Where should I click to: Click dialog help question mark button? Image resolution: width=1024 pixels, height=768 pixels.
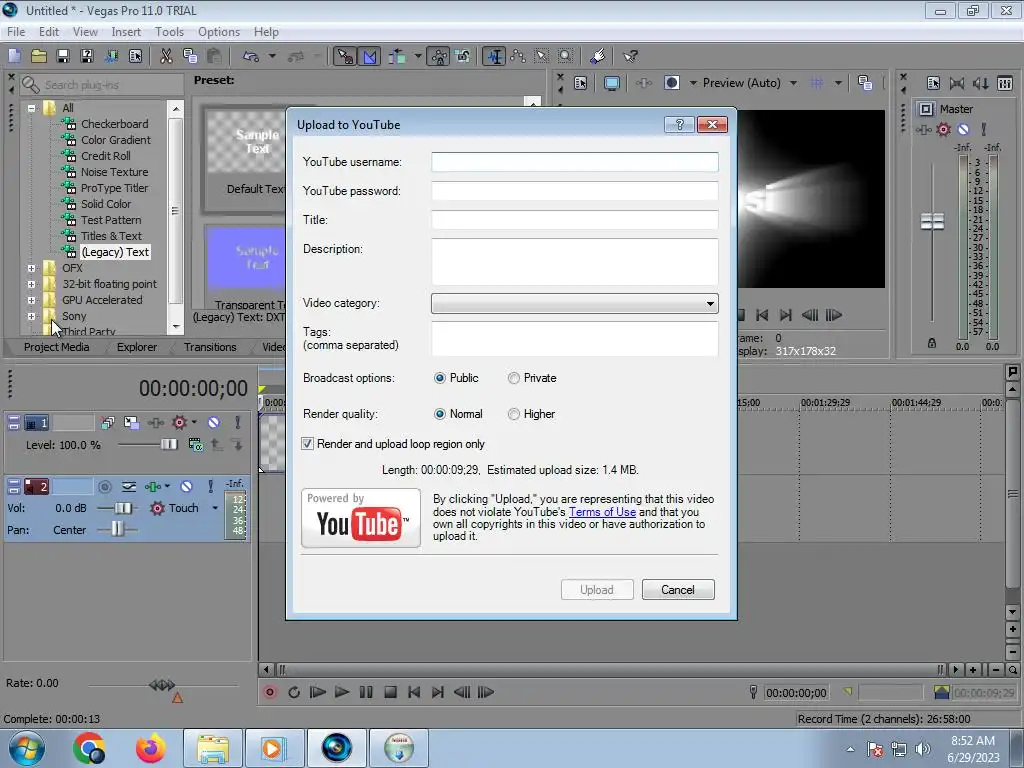pyautogui.click(x=679, y=125)
